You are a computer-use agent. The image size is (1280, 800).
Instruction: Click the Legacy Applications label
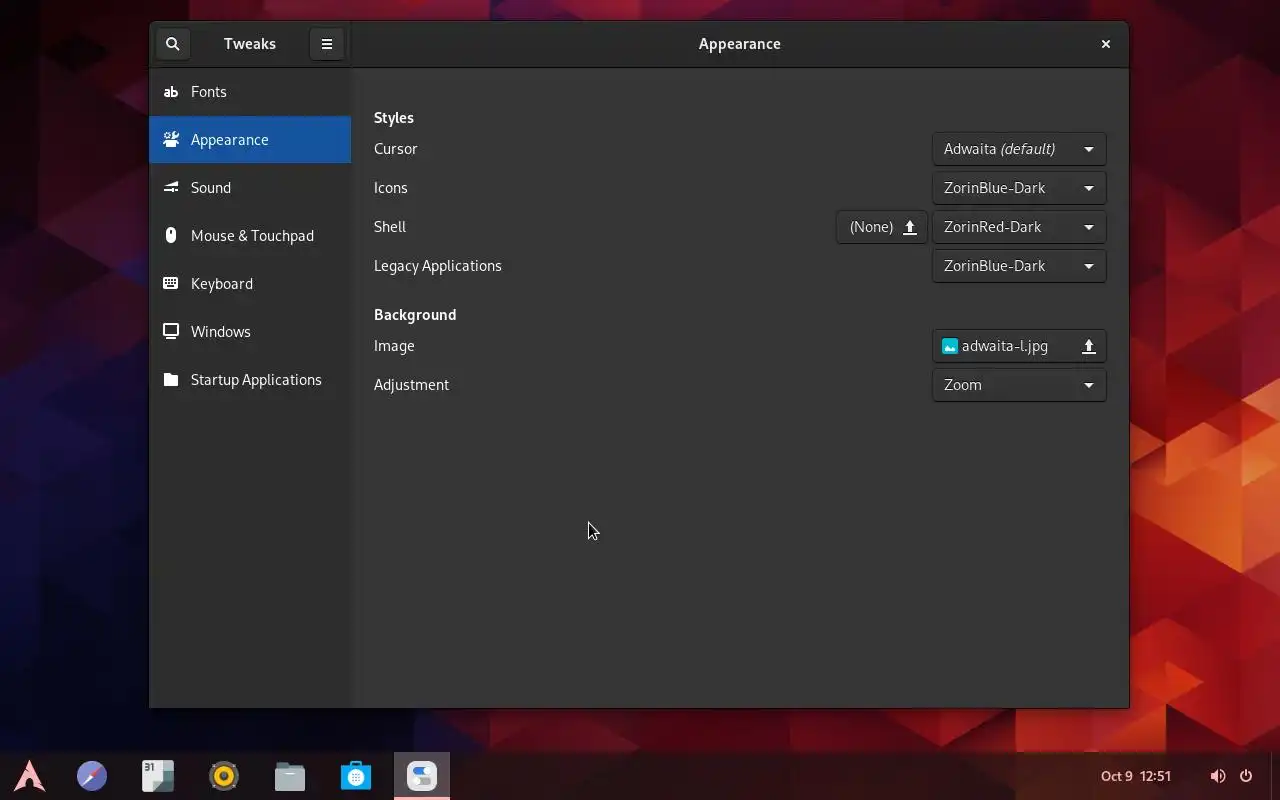click(x=438, y=266)
